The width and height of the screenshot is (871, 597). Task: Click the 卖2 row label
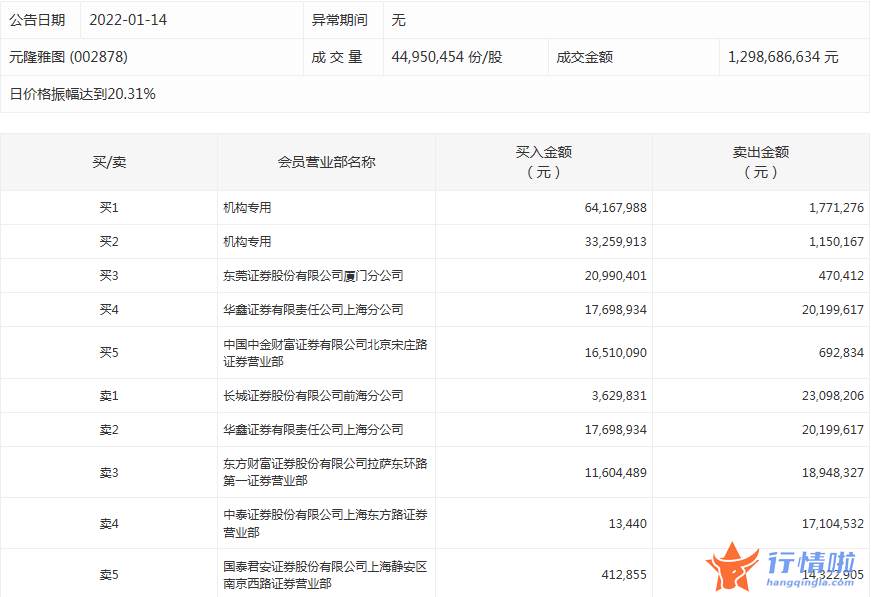tap(109, 429)
